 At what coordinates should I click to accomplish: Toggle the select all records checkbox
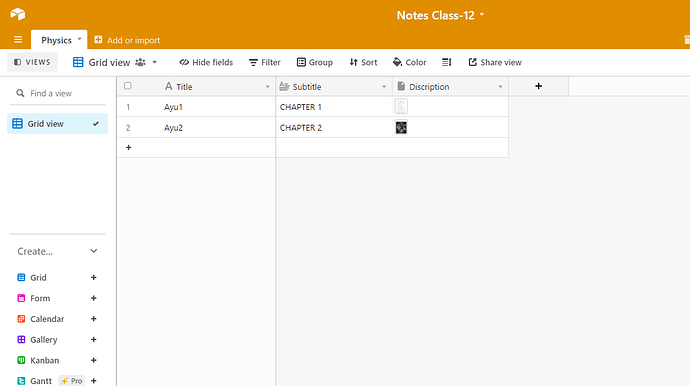[128, 86]
